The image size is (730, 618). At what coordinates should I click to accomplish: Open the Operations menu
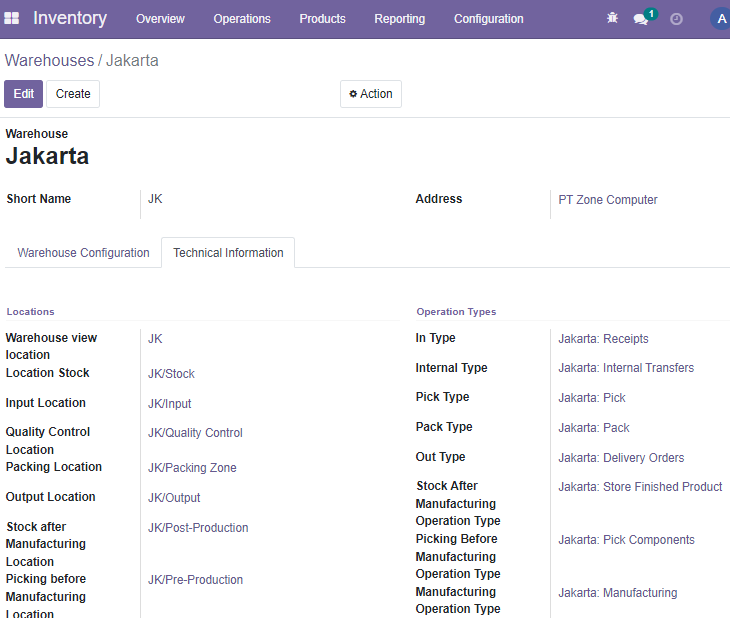(x=242, y=19)
